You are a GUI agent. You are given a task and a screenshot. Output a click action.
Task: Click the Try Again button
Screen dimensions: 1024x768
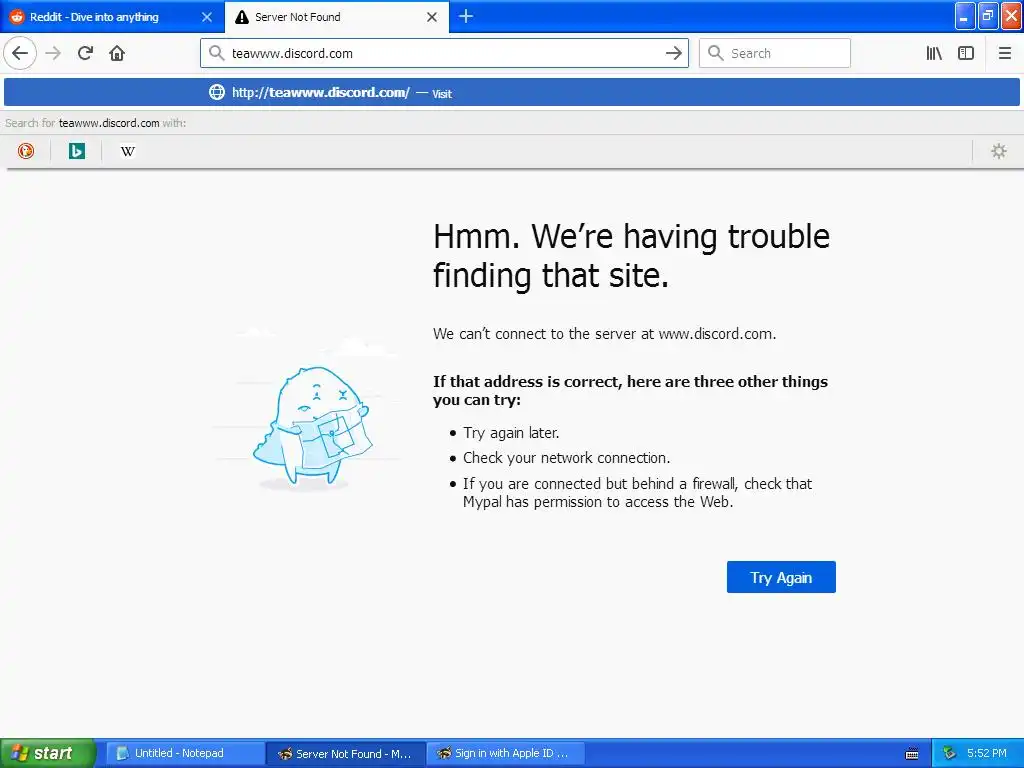point(781,577)
